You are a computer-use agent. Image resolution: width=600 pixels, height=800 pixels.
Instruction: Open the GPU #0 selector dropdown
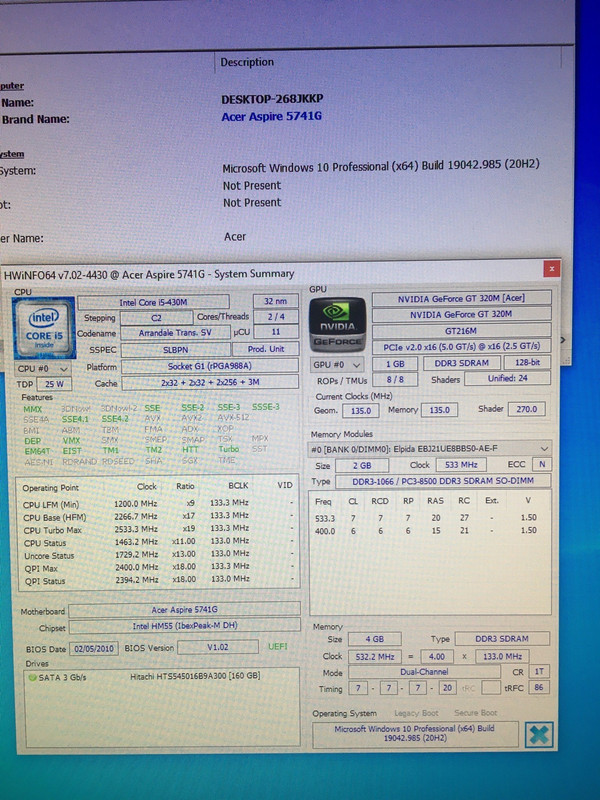337,365
